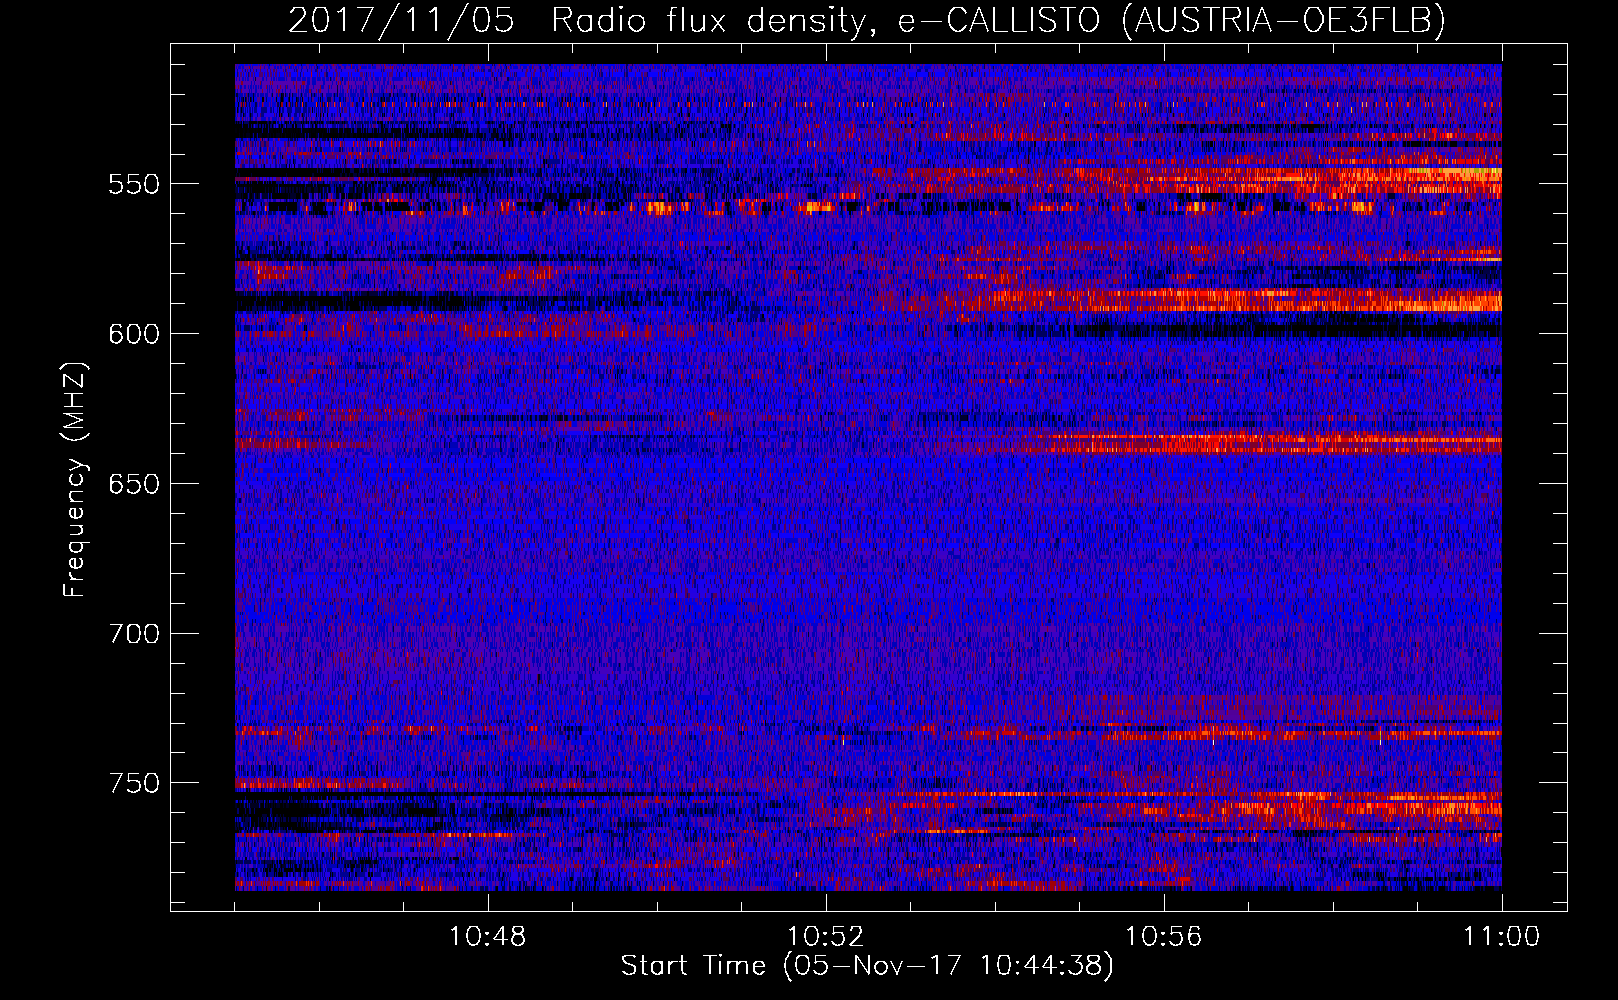Click the 550 frequency tick label
Screen dimensions: 1618x1000
[134, 185]
